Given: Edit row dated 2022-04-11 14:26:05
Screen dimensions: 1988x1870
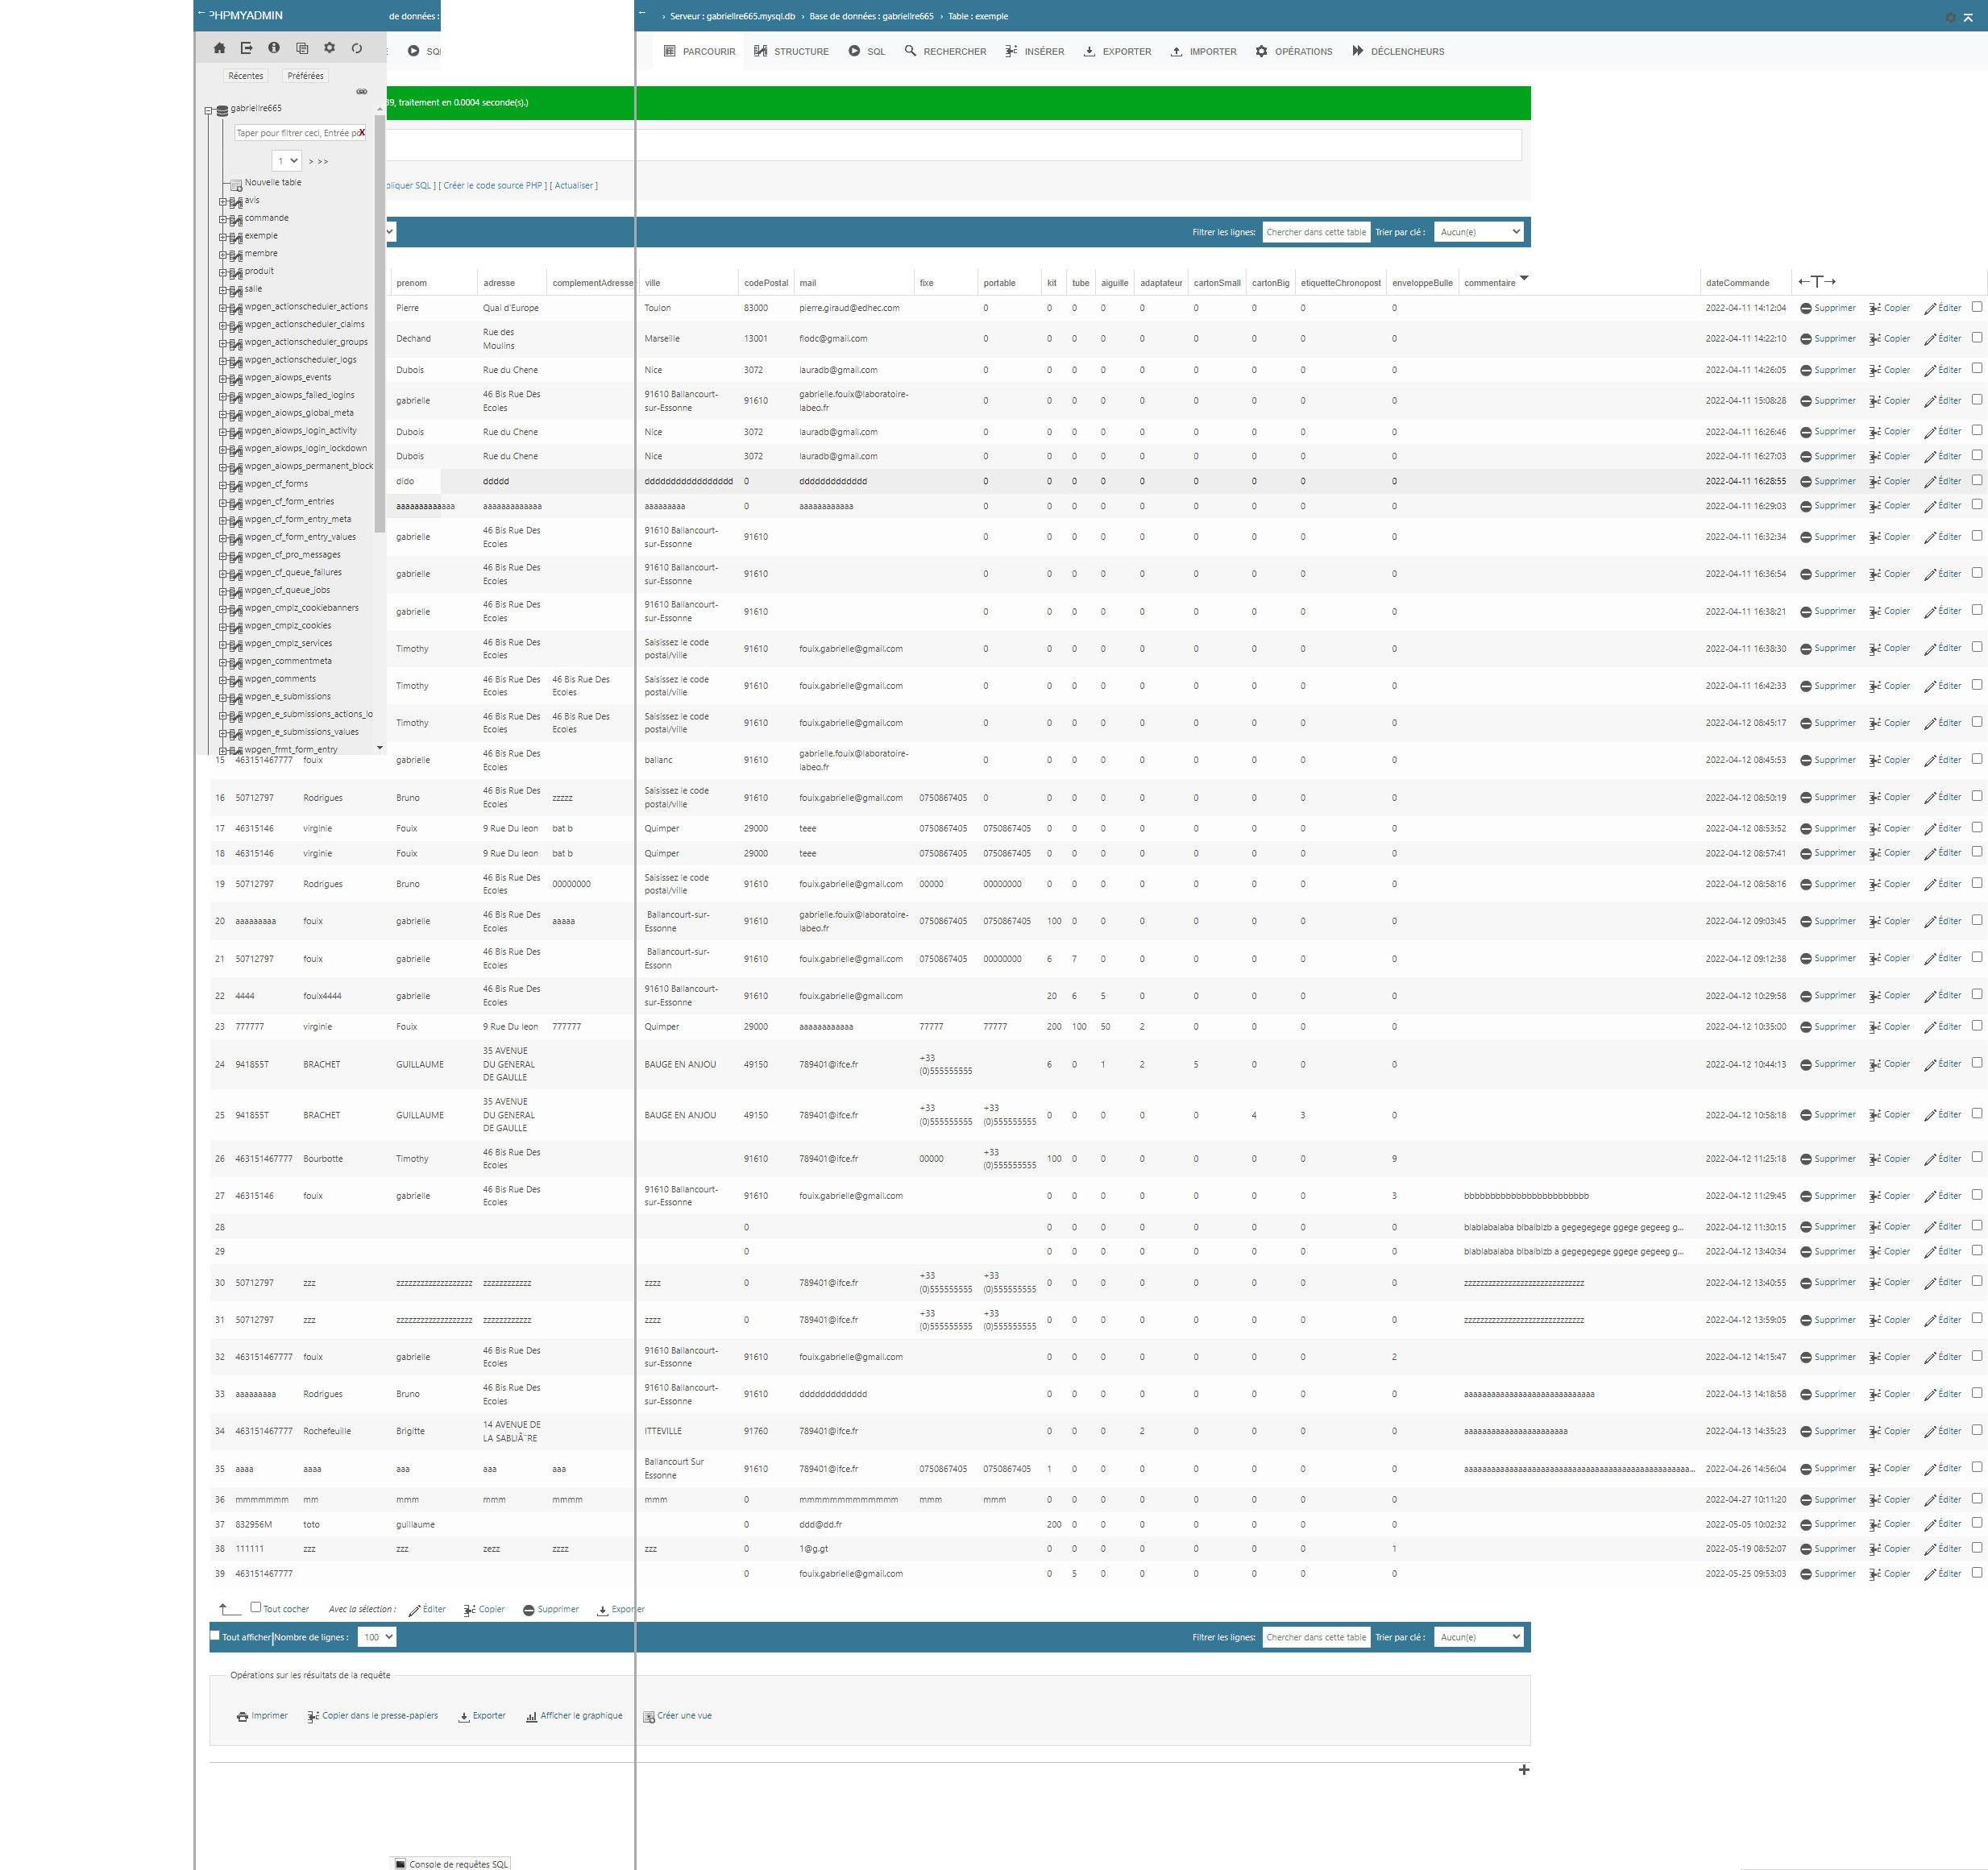Looking at the screenshot, I should [1943, 370].
